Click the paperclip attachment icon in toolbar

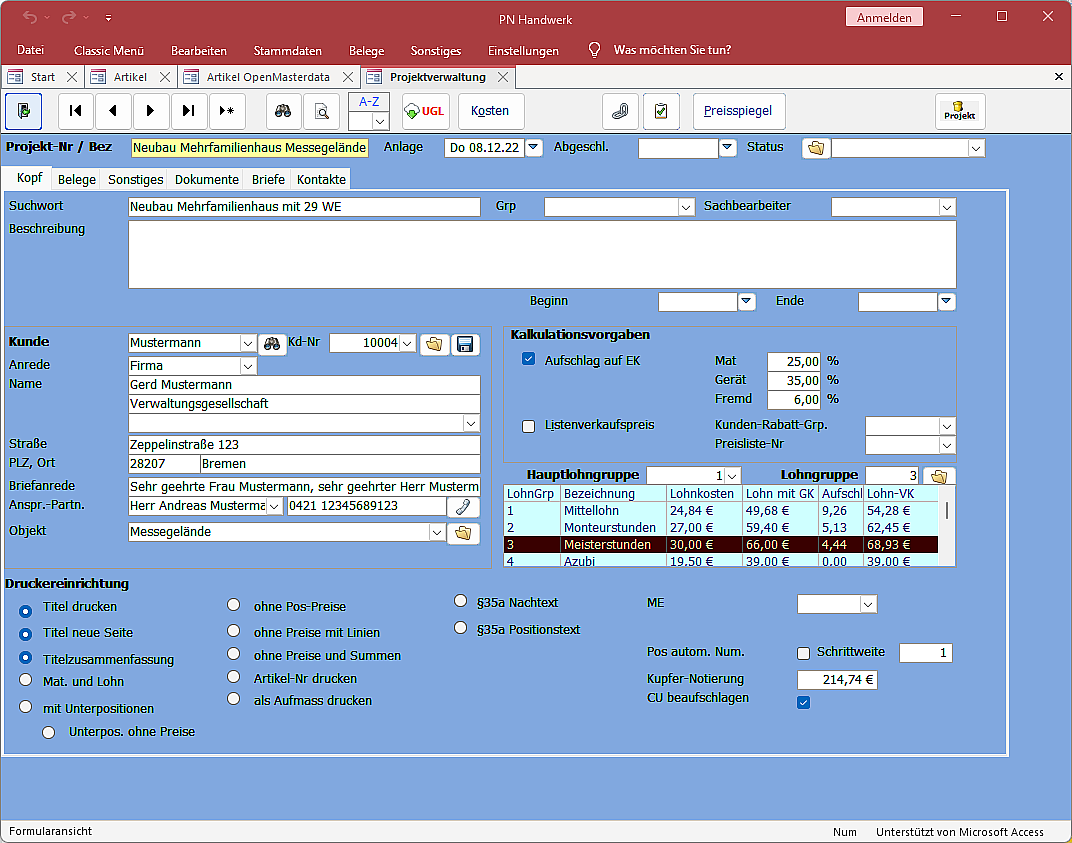coord(620,111)
